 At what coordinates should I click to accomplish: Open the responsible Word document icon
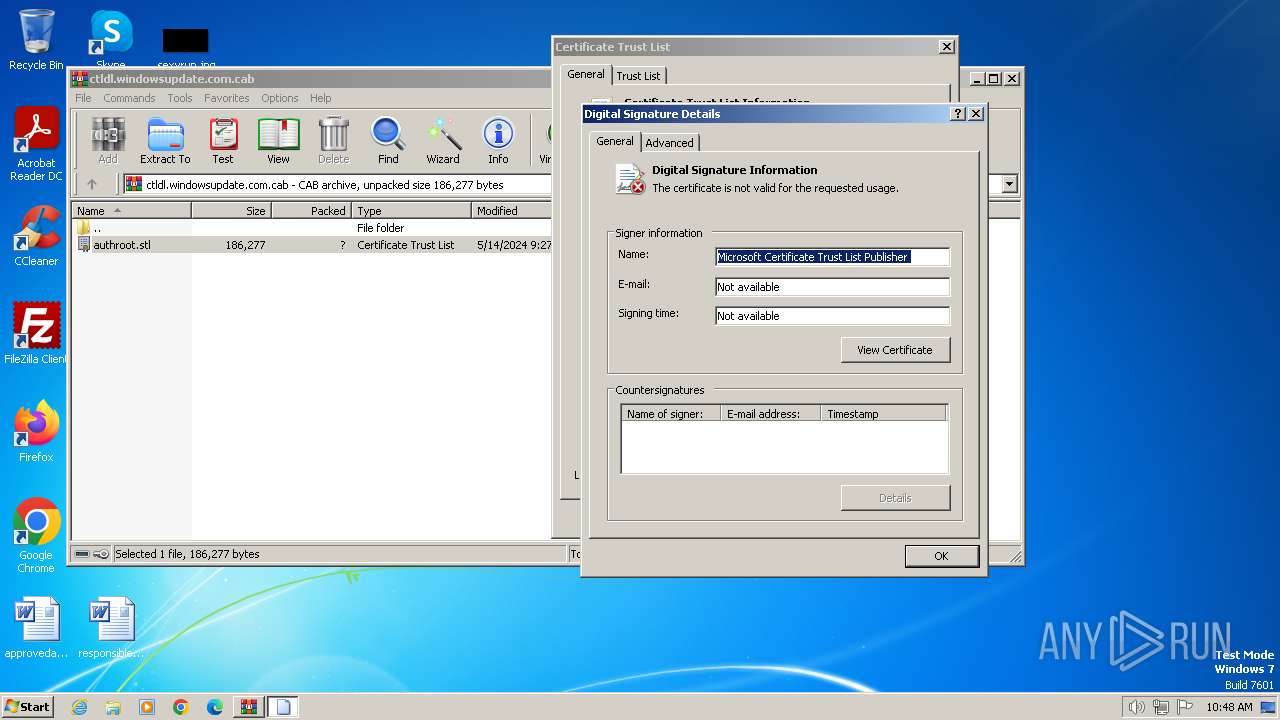click(x=111, y=629)
